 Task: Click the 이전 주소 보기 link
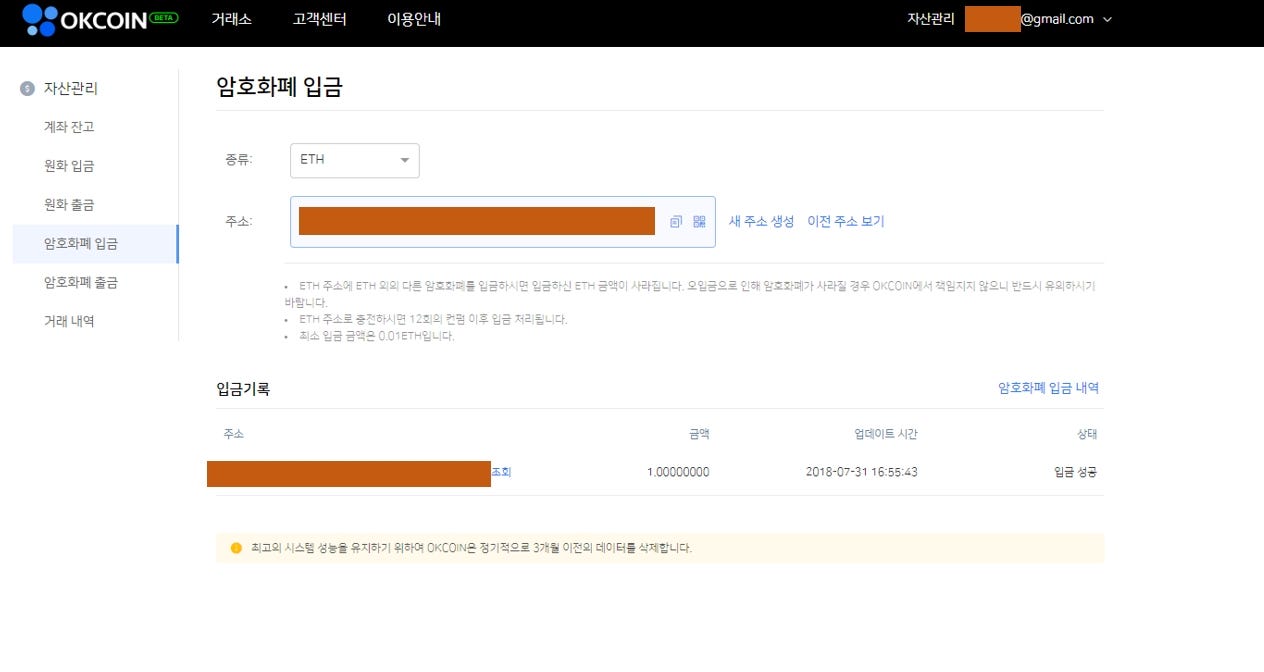pyautogui.click(x=846, y=222)
